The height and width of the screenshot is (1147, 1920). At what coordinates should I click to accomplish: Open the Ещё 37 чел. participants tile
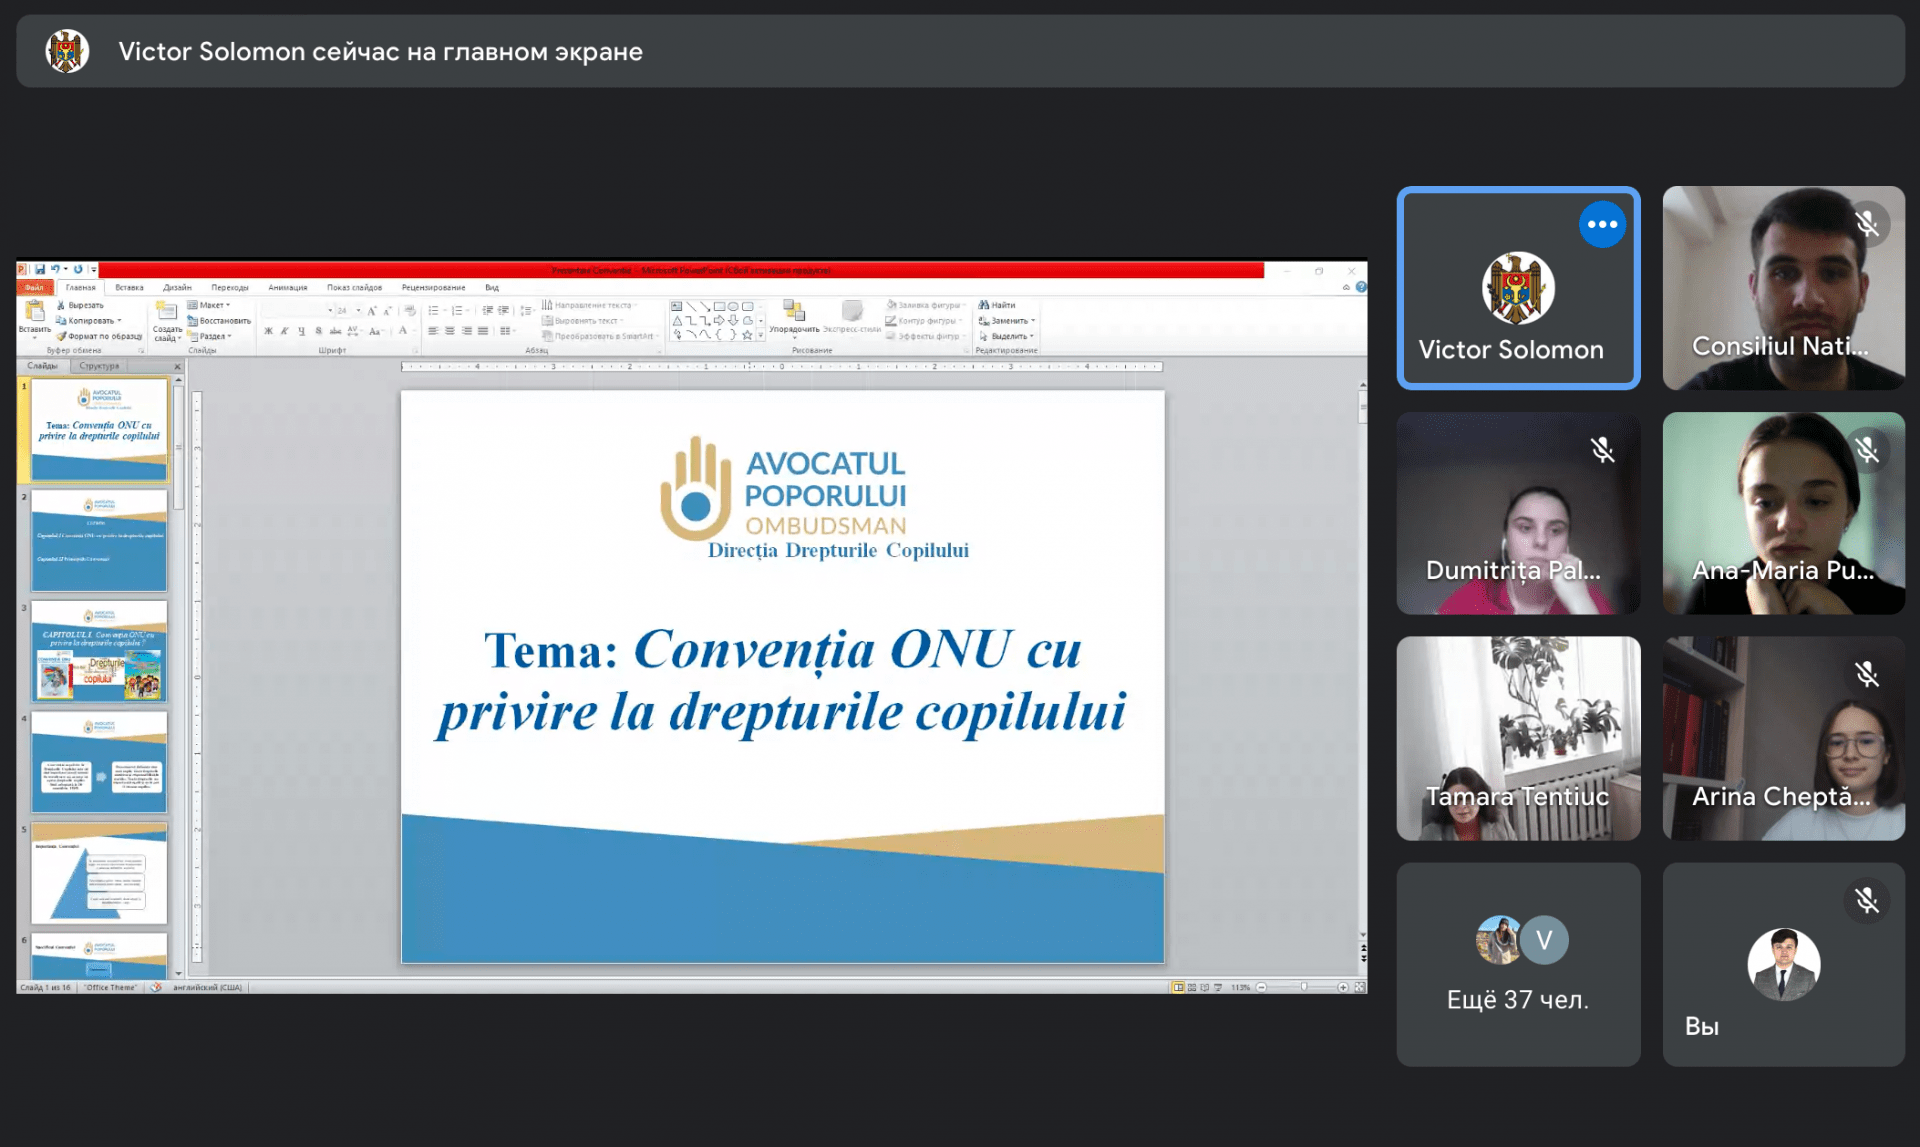1518,964
